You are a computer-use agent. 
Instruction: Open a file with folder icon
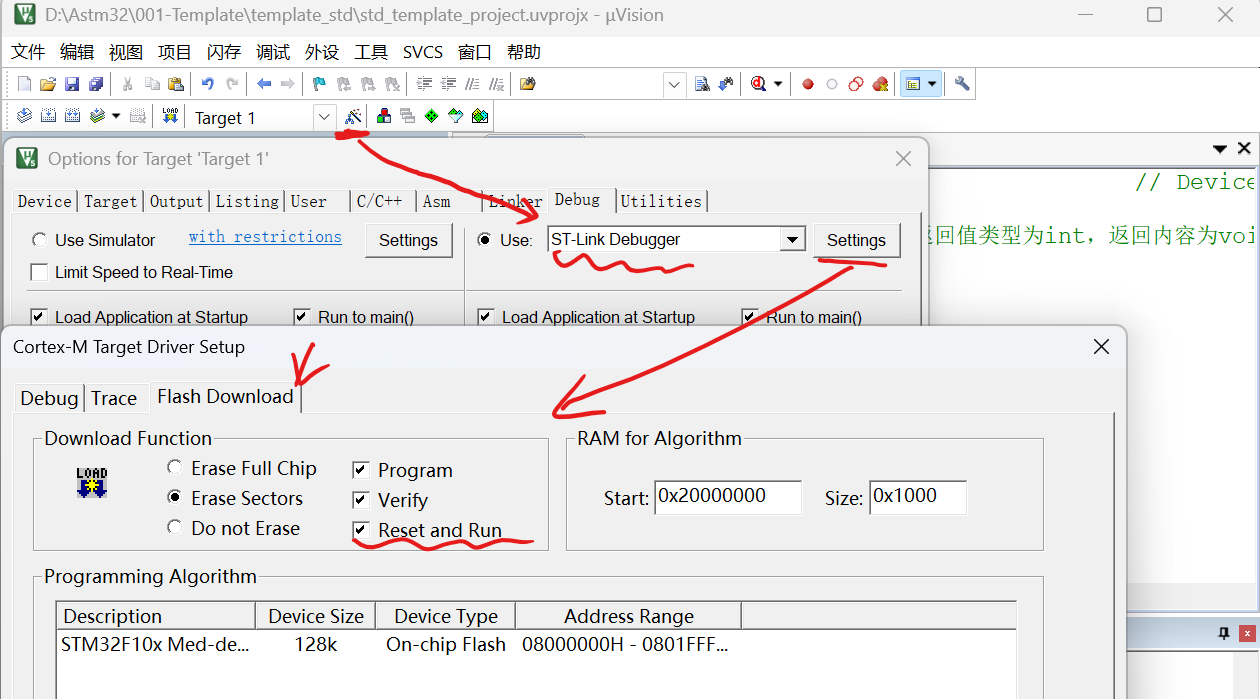click(x=48, y=84)
